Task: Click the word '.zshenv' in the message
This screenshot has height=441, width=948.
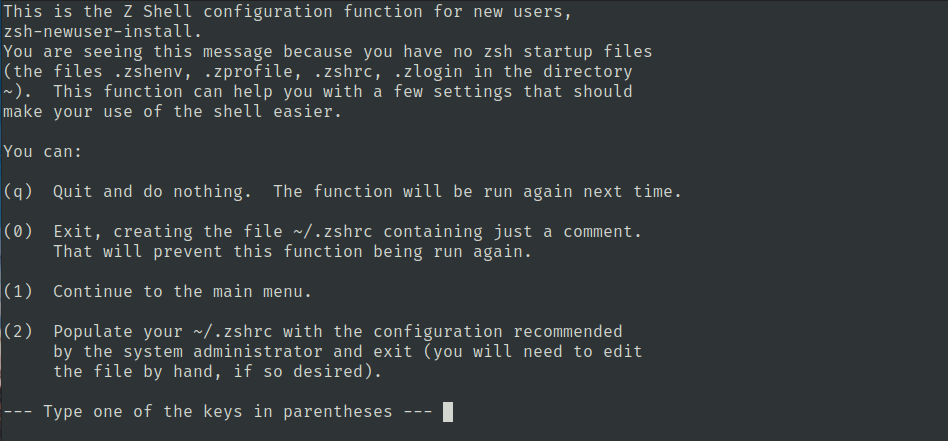Action: (x=148, y=72)
